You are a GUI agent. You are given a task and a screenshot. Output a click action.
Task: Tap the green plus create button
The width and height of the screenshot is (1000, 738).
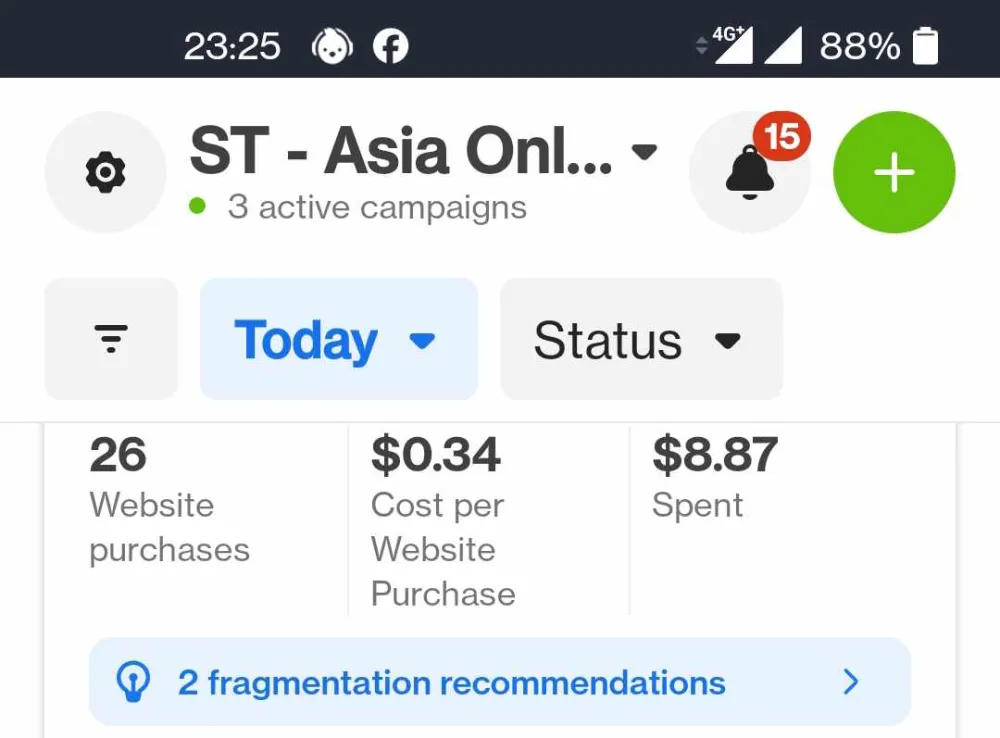894,173
